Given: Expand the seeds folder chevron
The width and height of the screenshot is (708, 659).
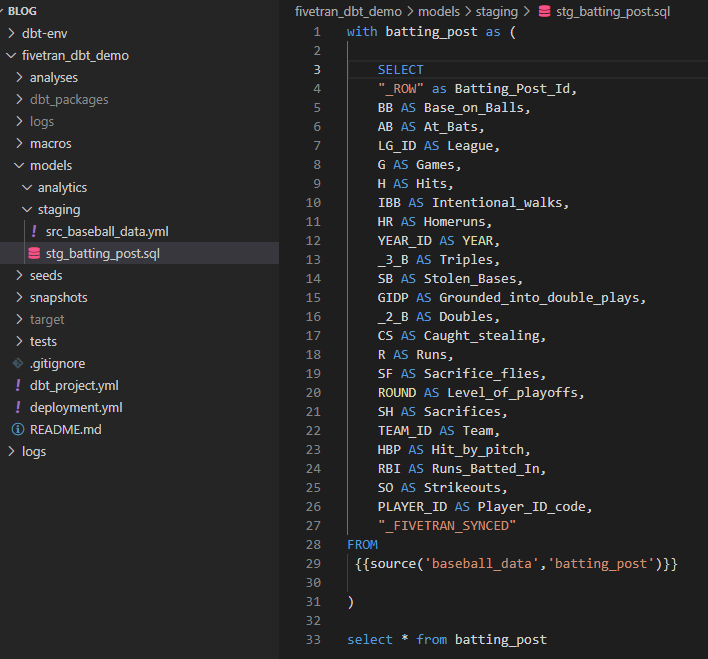Looking at the screenshot, I should [x=19, y=276].
